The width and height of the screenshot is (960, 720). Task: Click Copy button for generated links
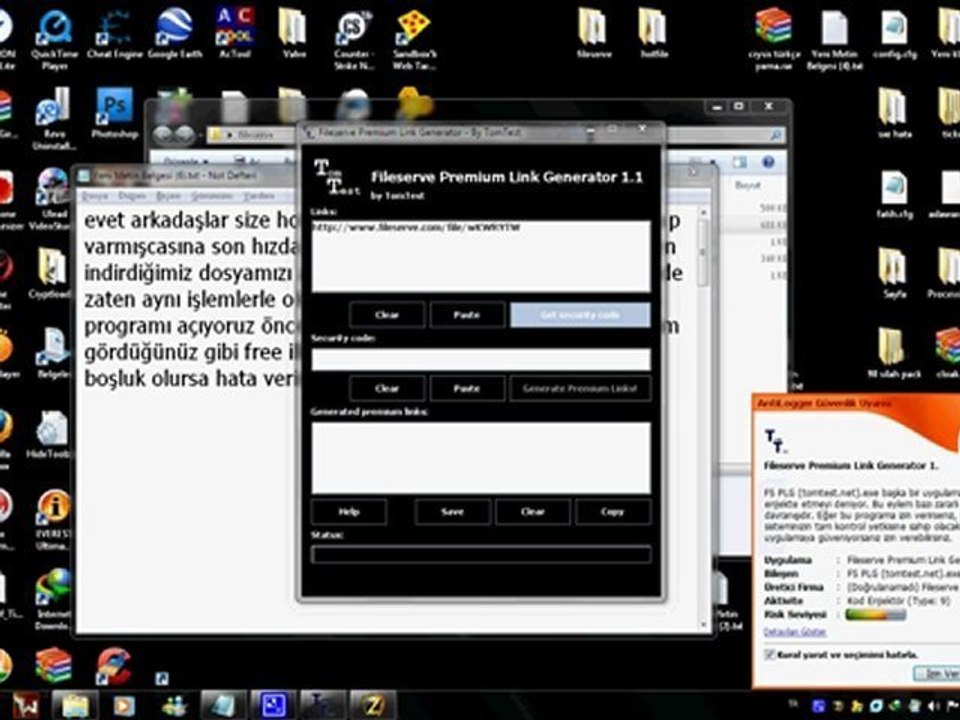click(x=613, y=512)
